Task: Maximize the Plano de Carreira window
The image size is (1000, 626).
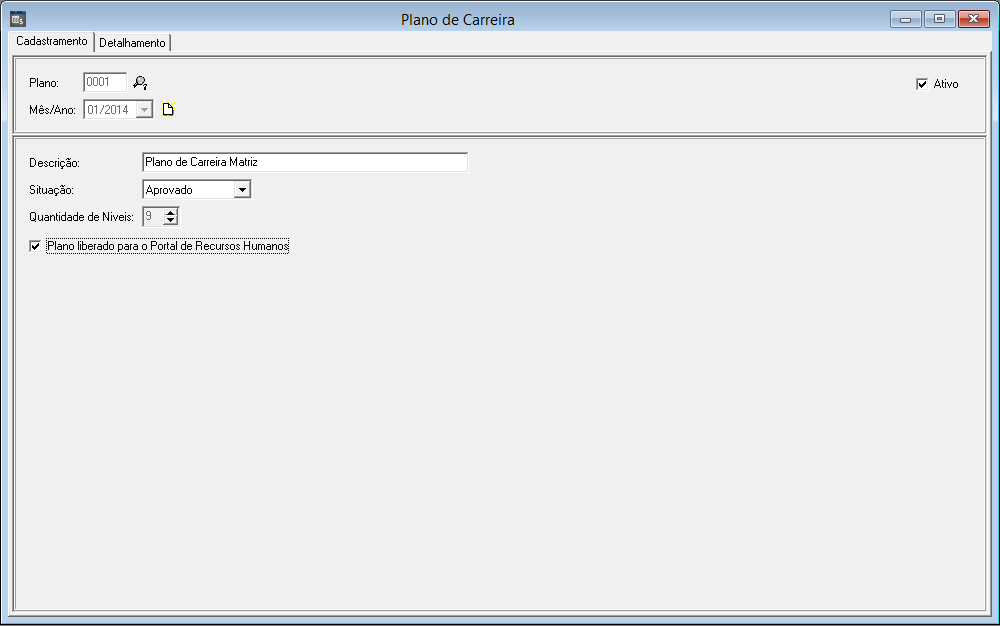Action: point(938,19)
